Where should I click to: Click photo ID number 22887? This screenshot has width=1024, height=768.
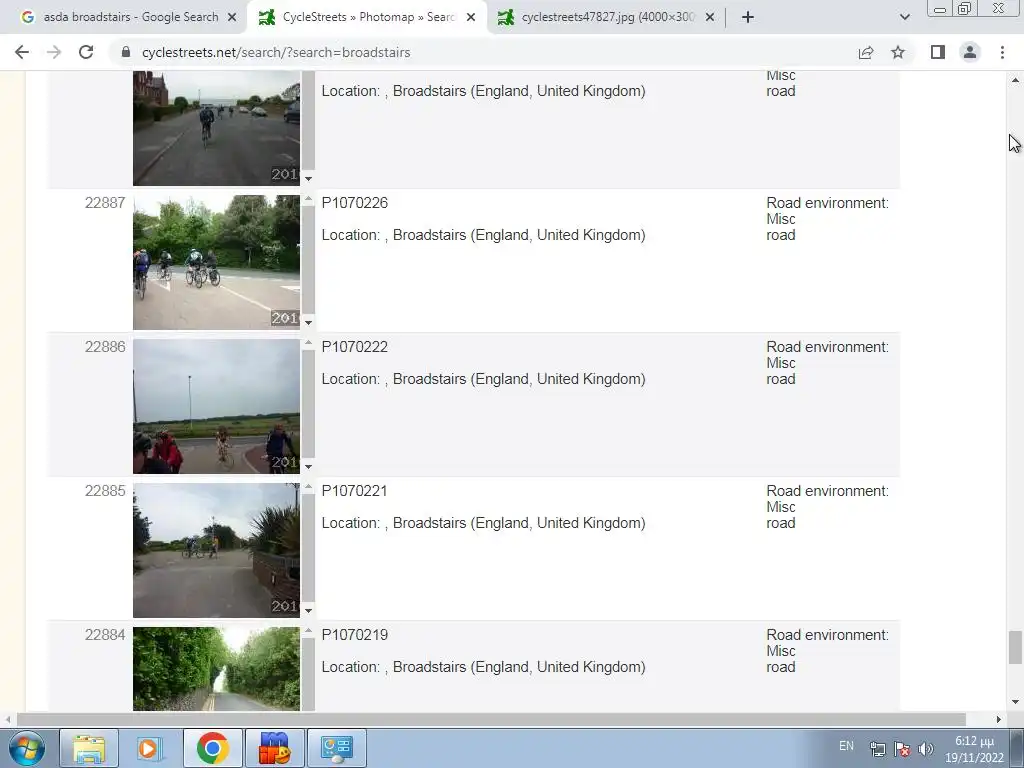coord(104,203)
